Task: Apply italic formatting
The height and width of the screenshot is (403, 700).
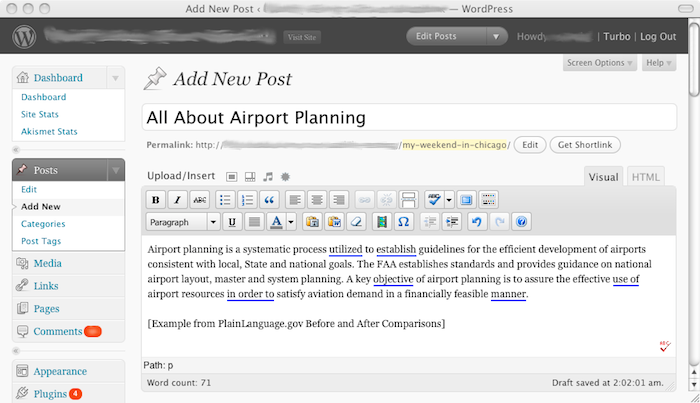Action: (x=177, y=200)
